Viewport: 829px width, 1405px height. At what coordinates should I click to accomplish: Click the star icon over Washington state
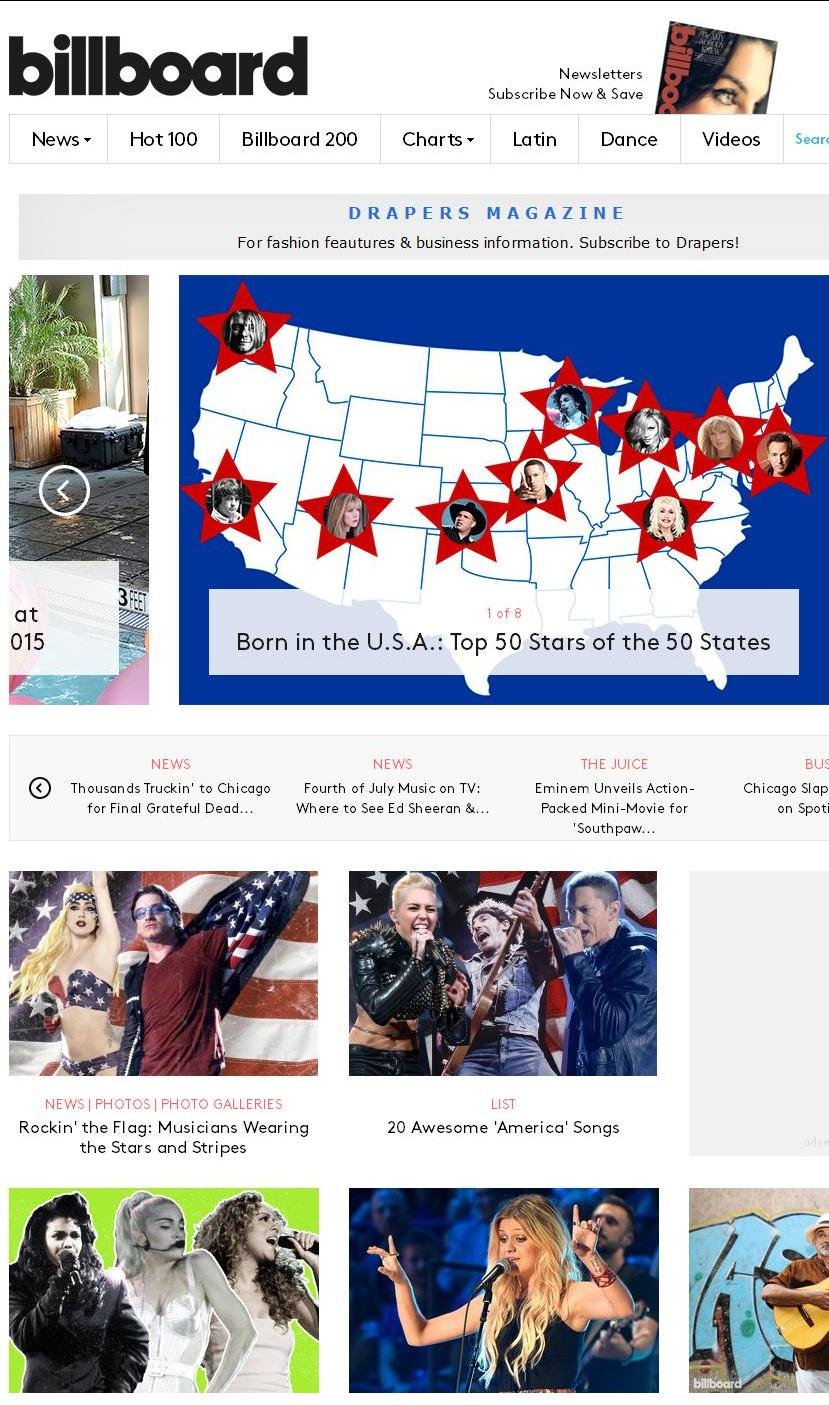(244, 330)
